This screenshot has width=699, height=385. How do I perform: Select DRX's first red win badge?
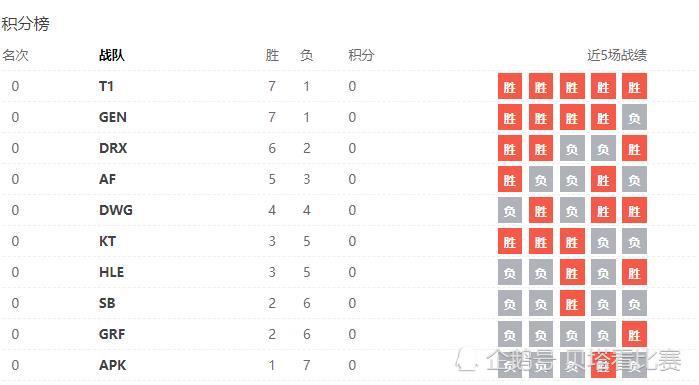point(510,148)
